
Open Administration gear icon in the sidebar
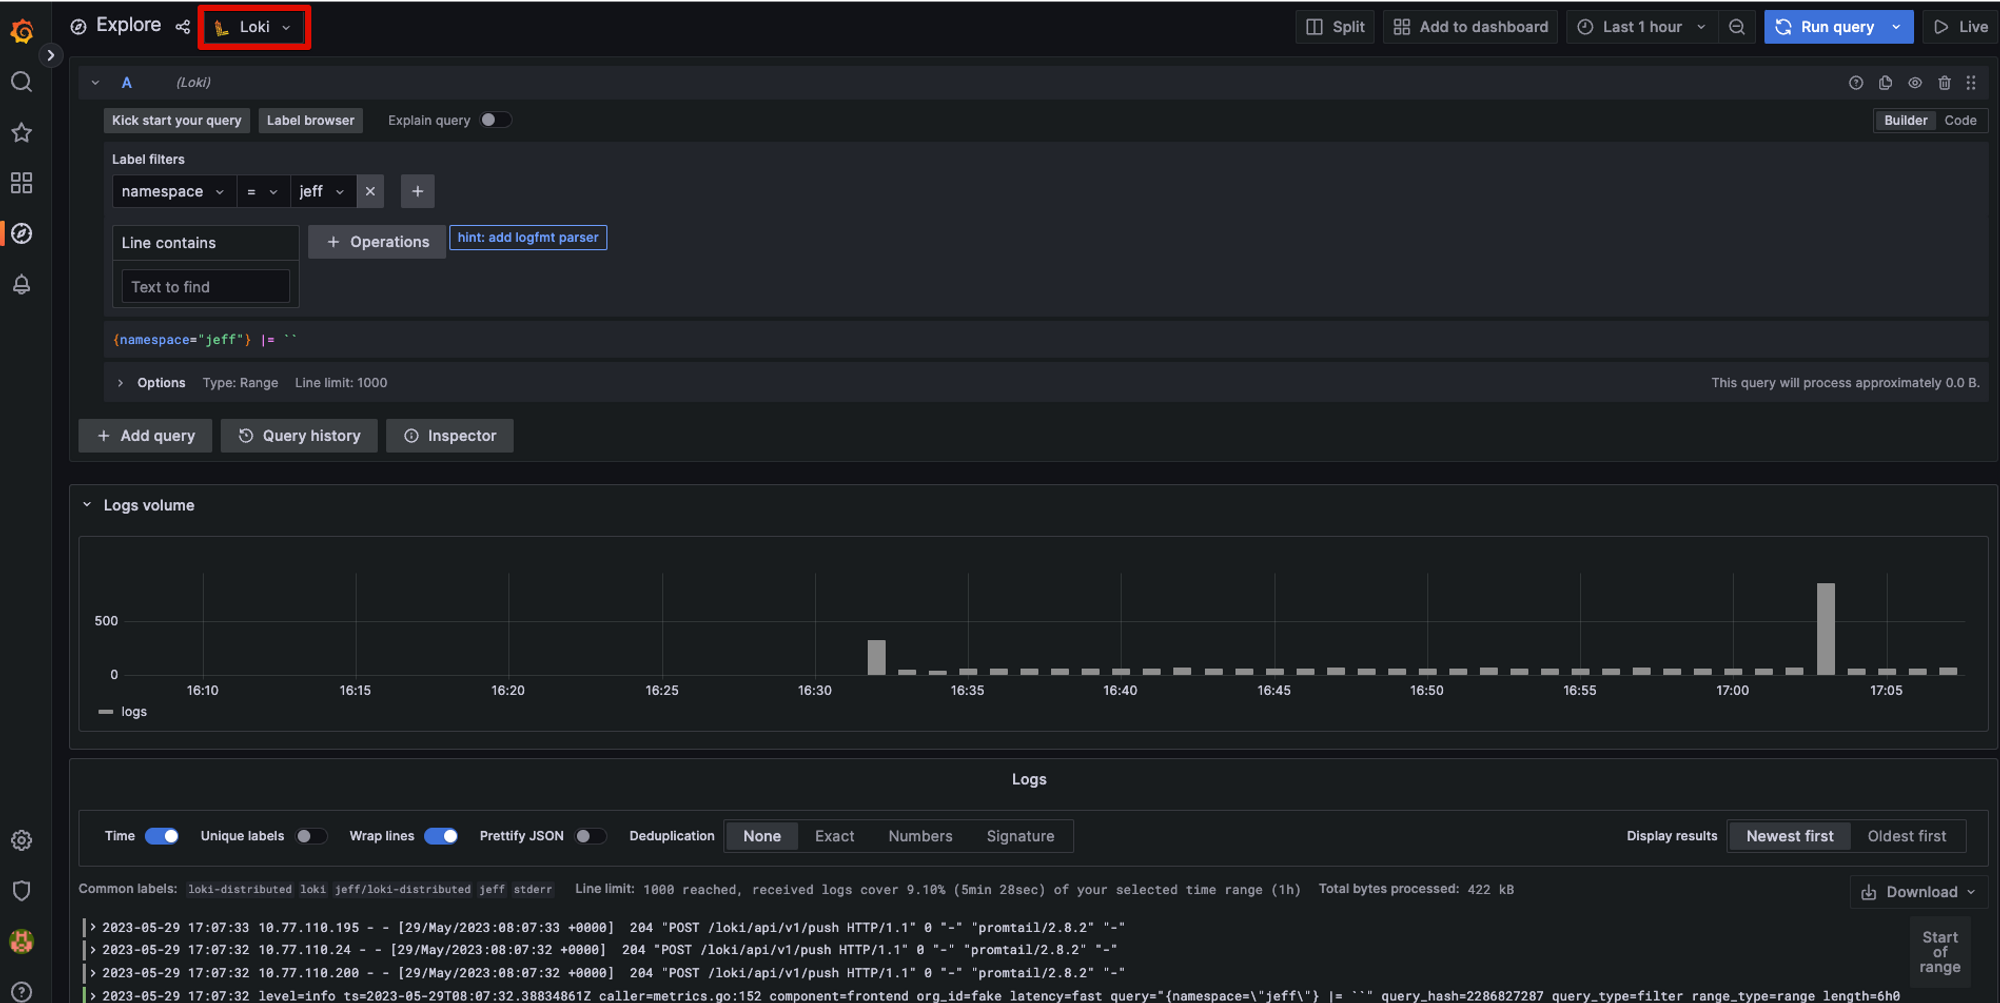21,841
